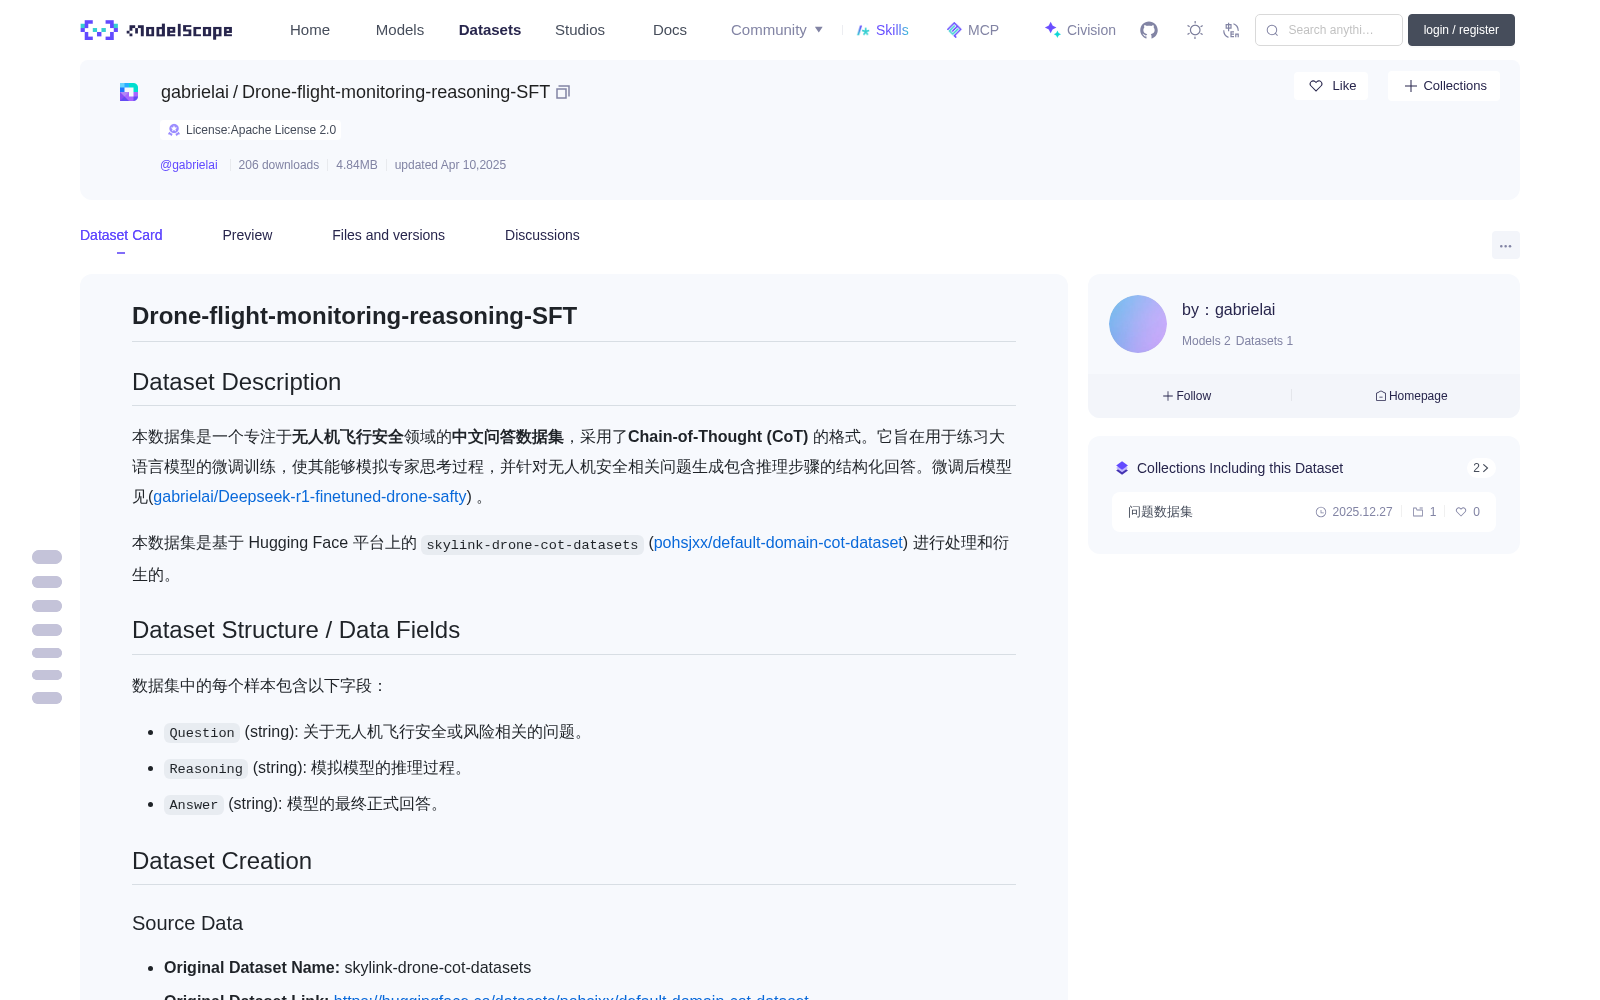The image size is (1600, 1000).
Task: Click the Like heart icon
Action: [1316, 86]
